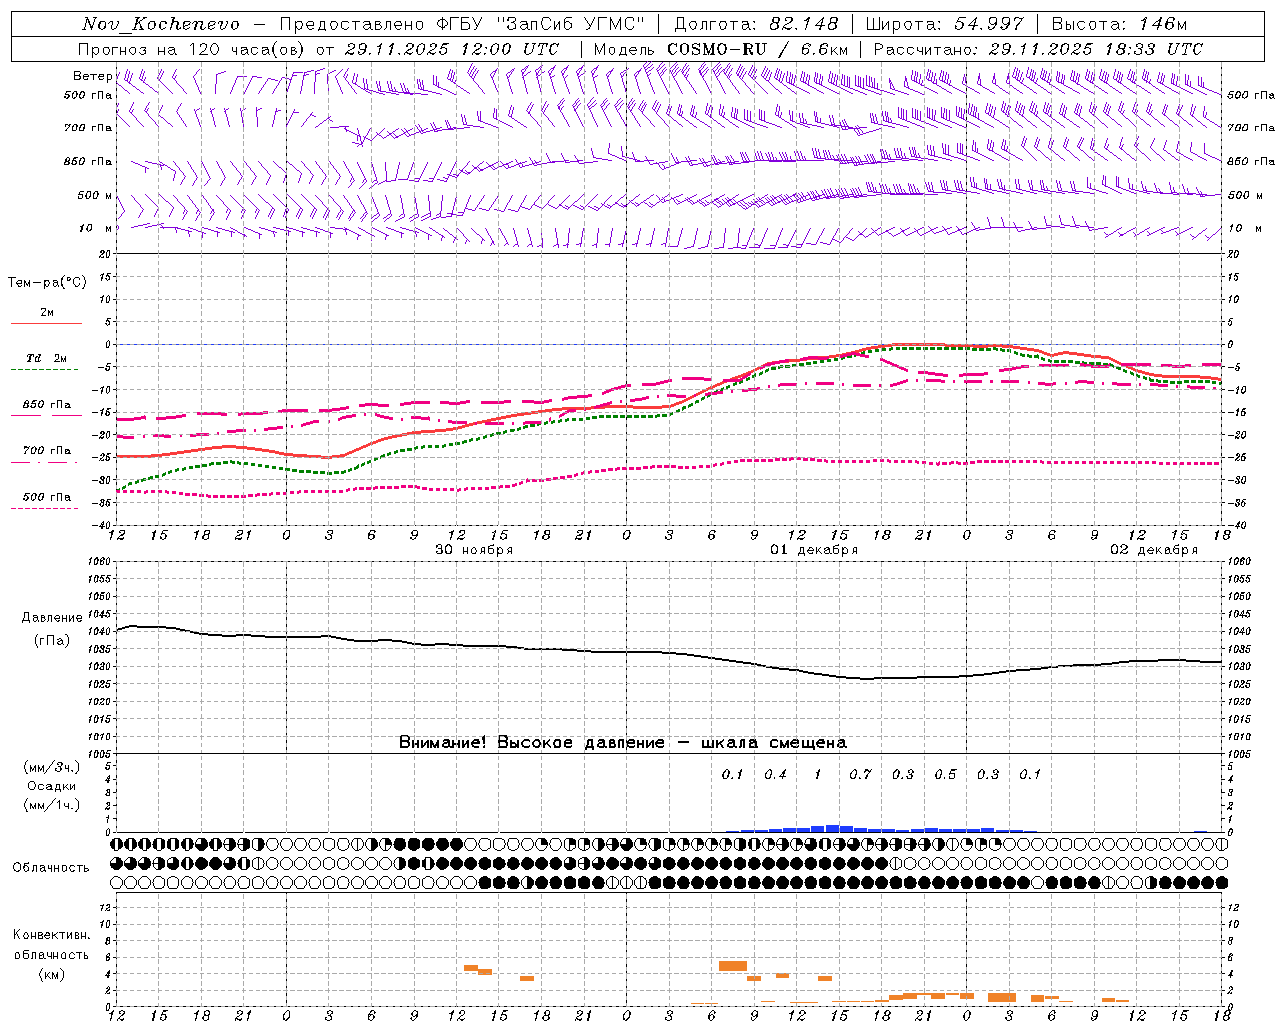Click the (км) units label
The image size is (1280, 1024).
51,974
